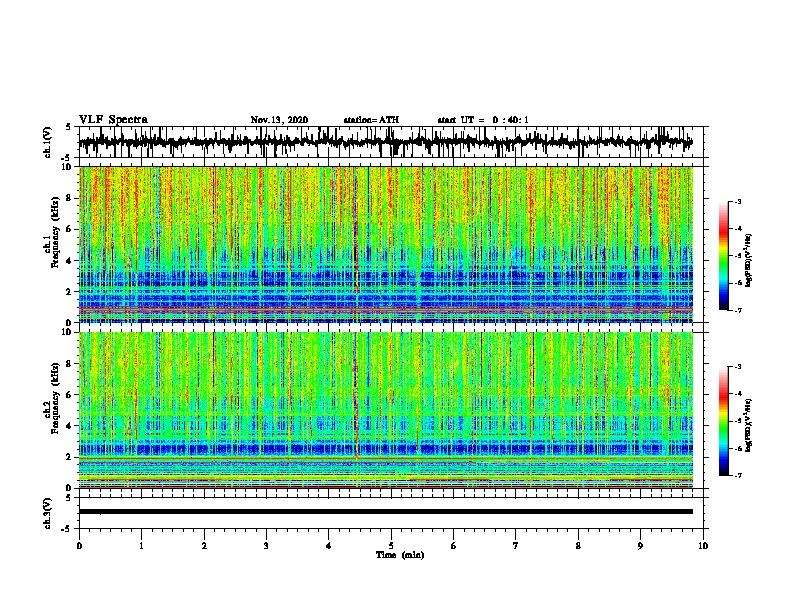Click the "VLF Spectra" plot title
This screenshot has width=792, height=612.
point(113,120)
